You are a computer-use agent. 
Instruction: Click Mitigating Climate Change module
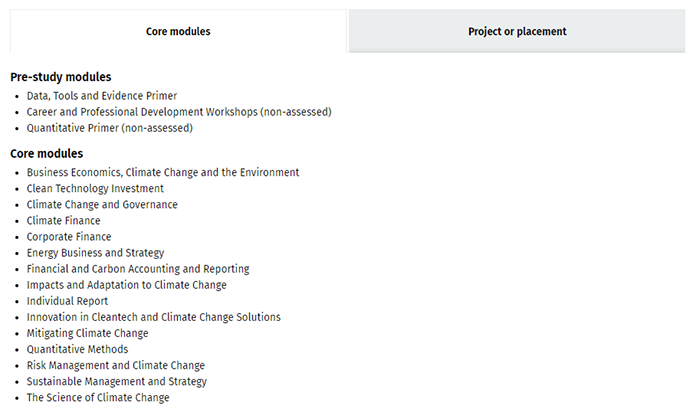(x=88, y=333)
